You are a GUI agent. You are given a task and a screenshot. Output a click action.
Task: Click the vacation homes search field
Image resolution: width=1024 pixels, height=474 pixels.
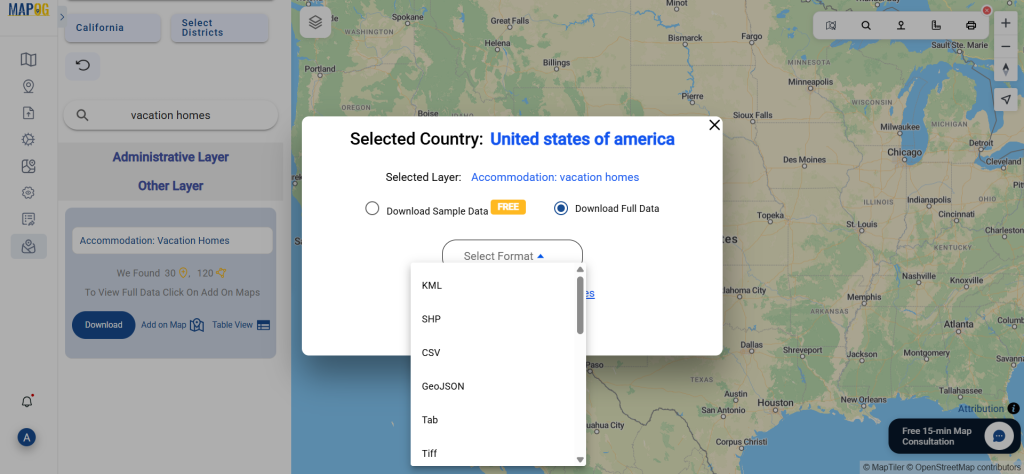(170, 115)
